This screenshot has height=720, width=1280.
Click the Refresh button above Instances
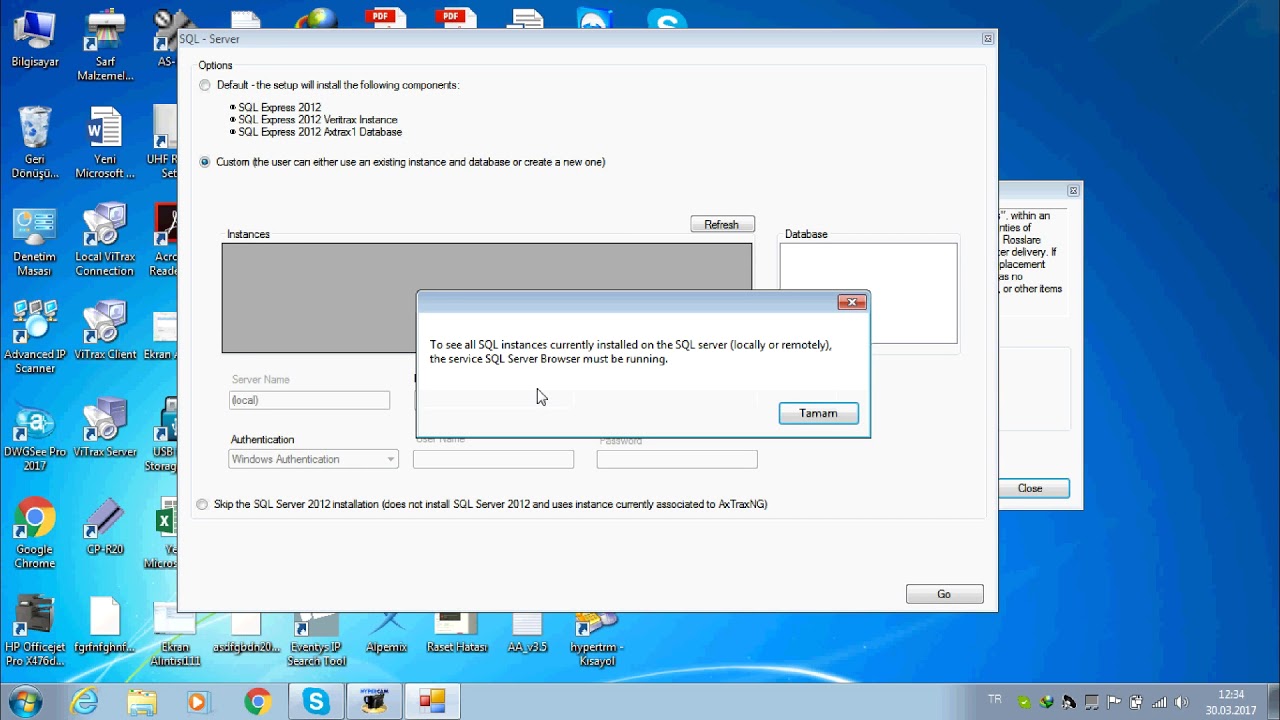coord(722,225)
